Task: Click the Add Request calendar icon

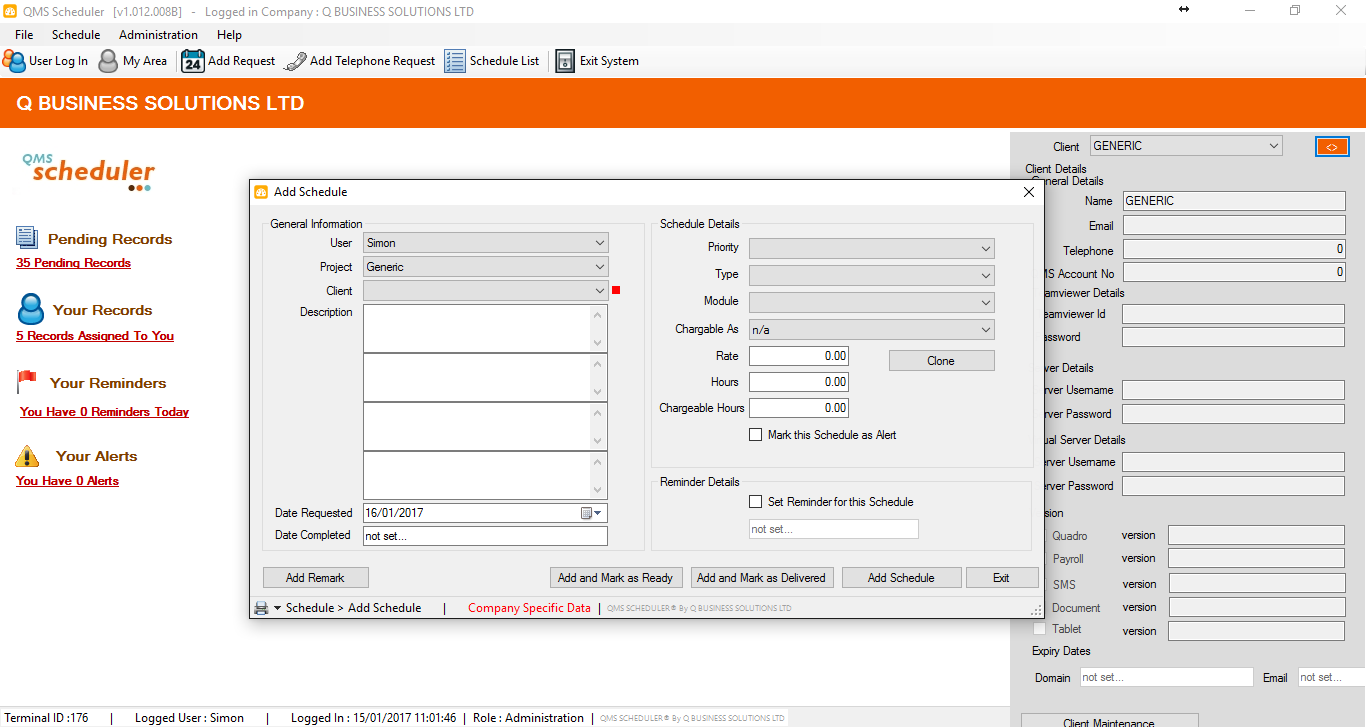Action: tap(193, 61)
